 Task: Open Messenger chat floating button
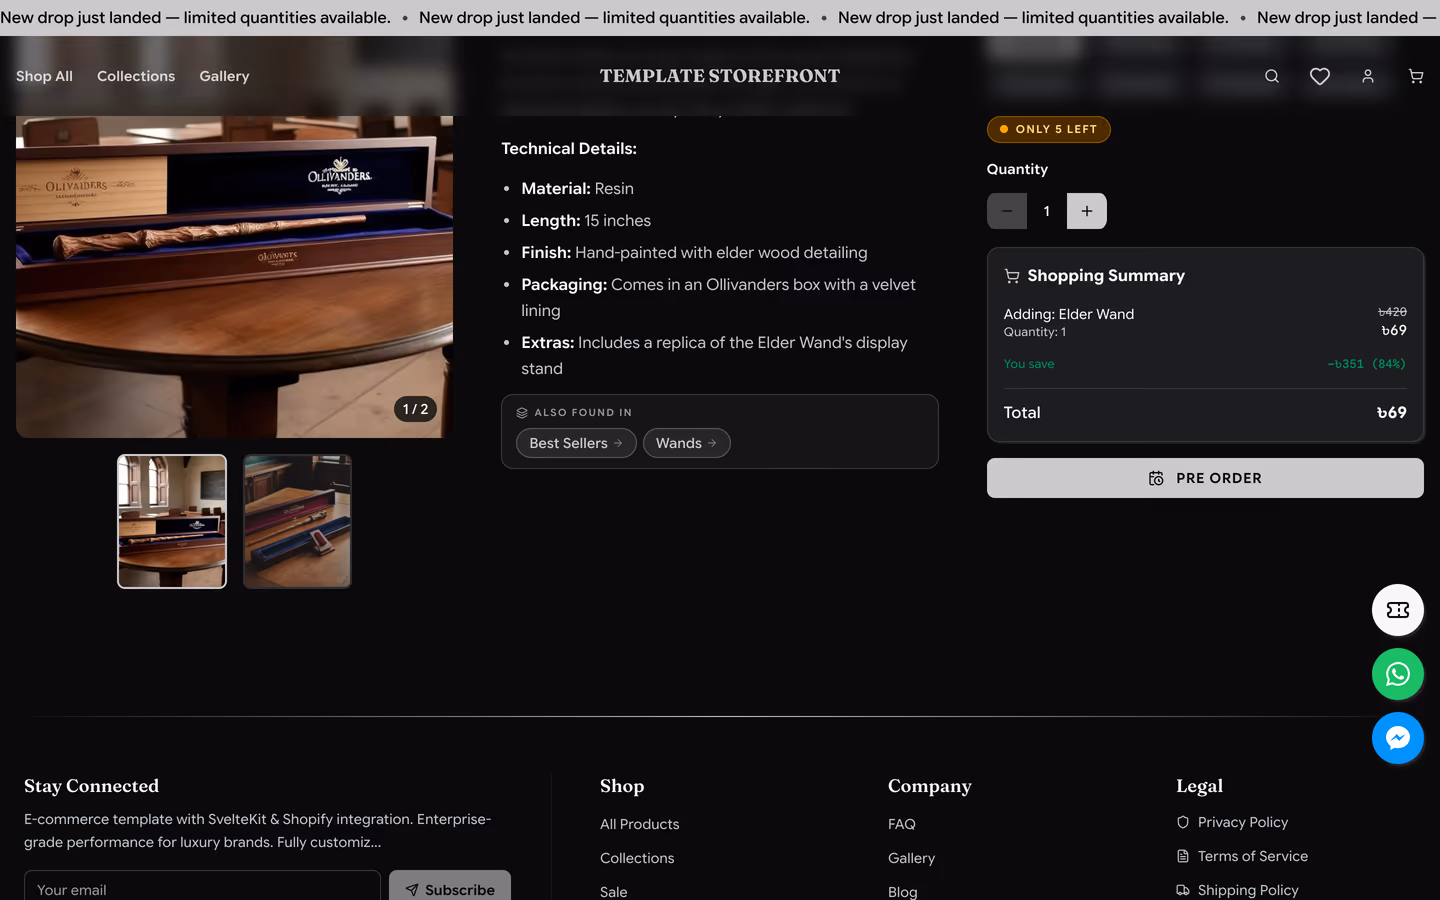1398,738
